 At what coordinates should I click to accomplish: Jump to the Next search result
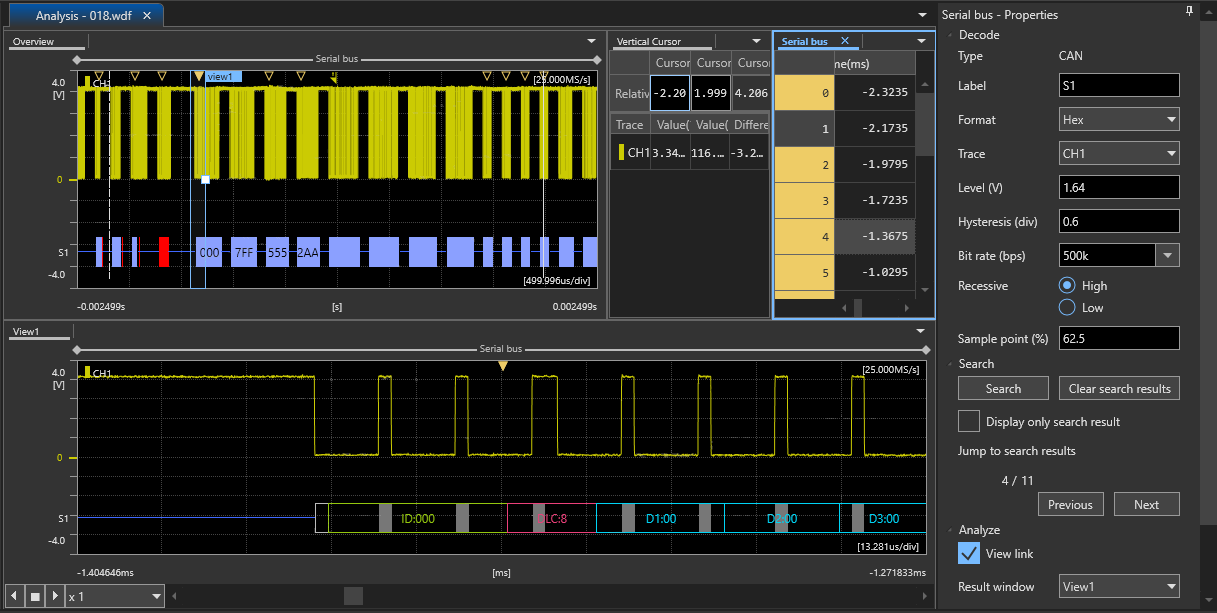point(1146,505)
